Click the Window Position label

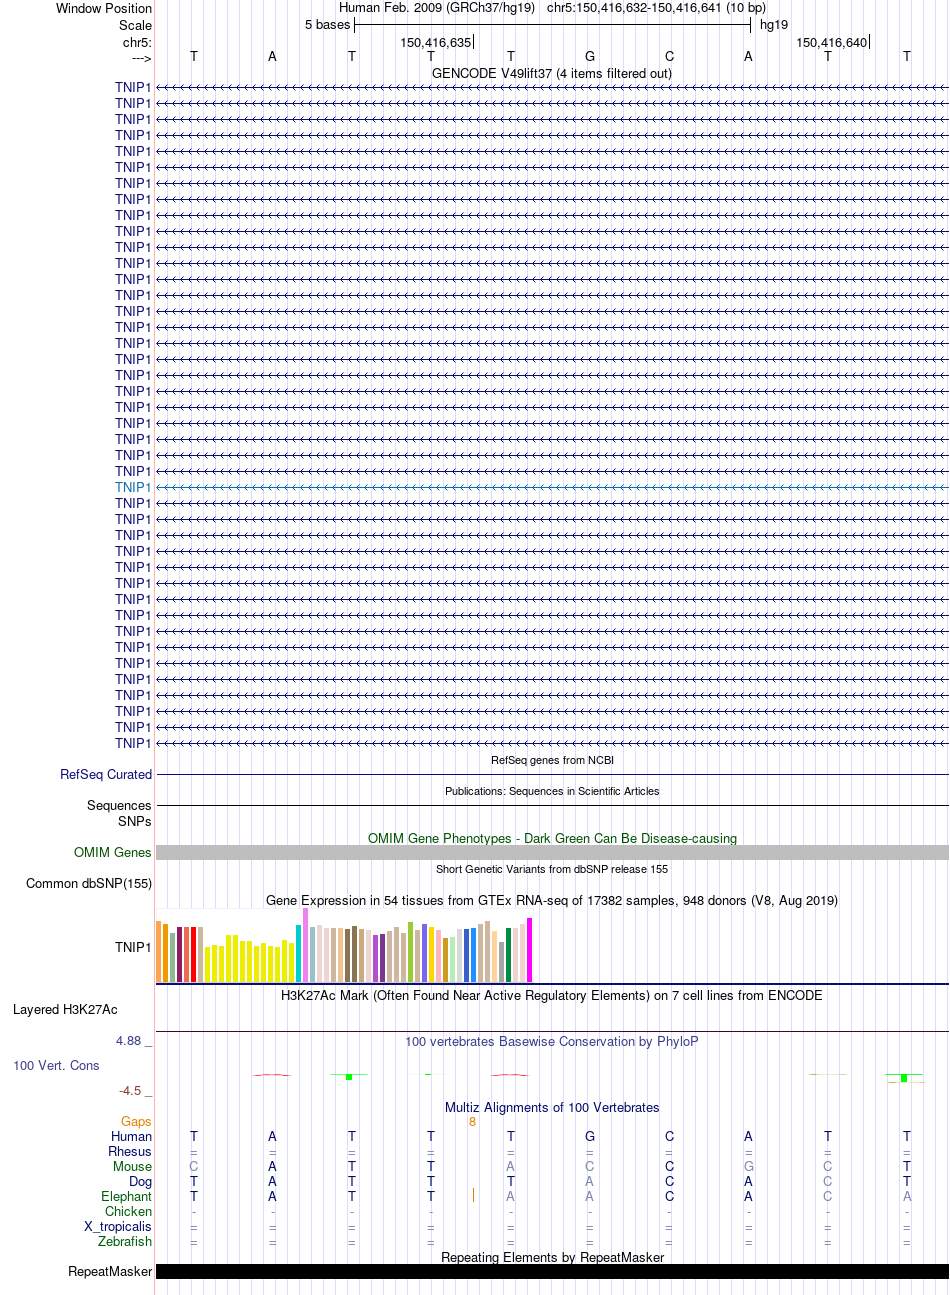click(104, 9)
